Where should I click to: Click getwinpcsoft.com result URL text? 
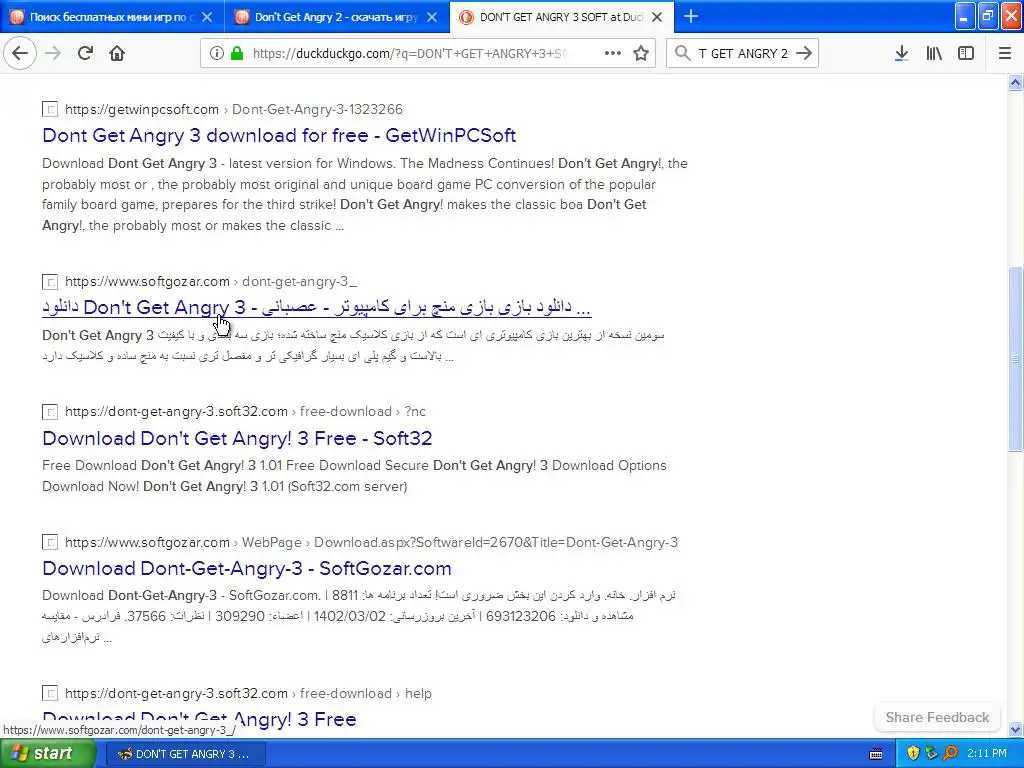coord(234,109)
